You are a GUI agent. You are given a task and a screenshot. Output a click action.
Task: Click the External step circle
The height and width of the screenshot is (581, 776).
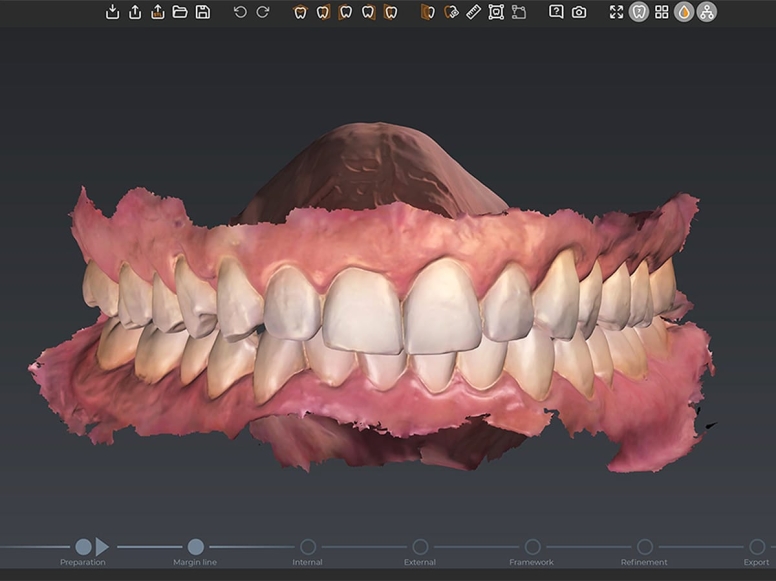[x=420, y=547]
